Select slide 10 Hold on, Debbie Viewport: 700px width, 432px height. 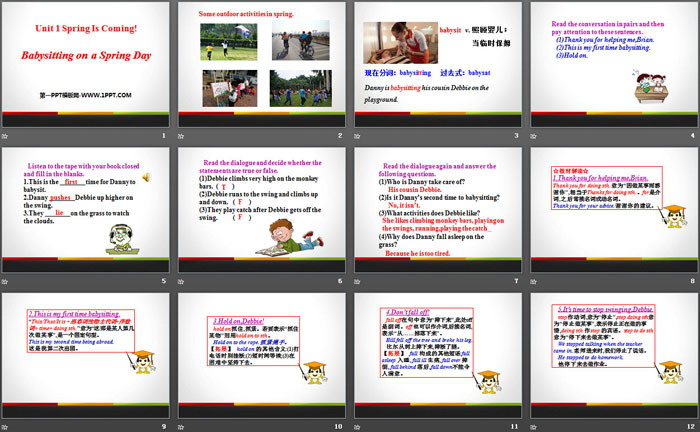(262, 356)
